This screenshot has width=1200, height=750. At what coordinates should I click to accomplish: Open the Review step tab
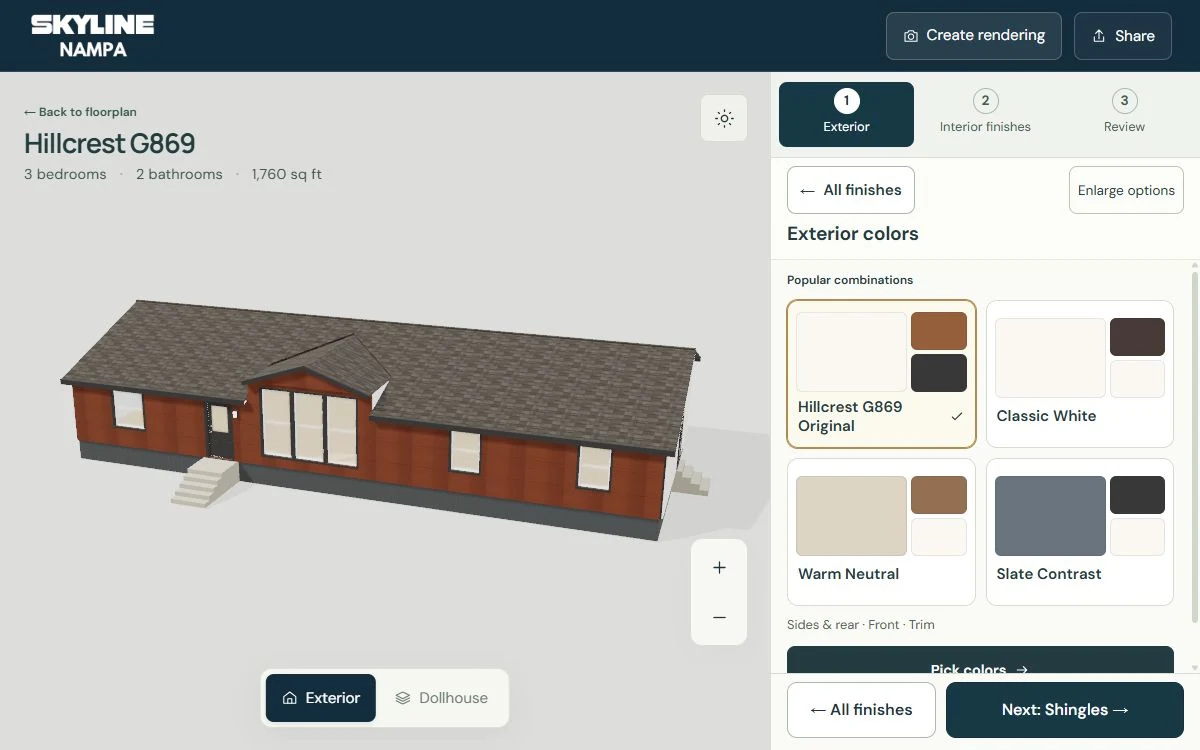[x=1124, y=114]
